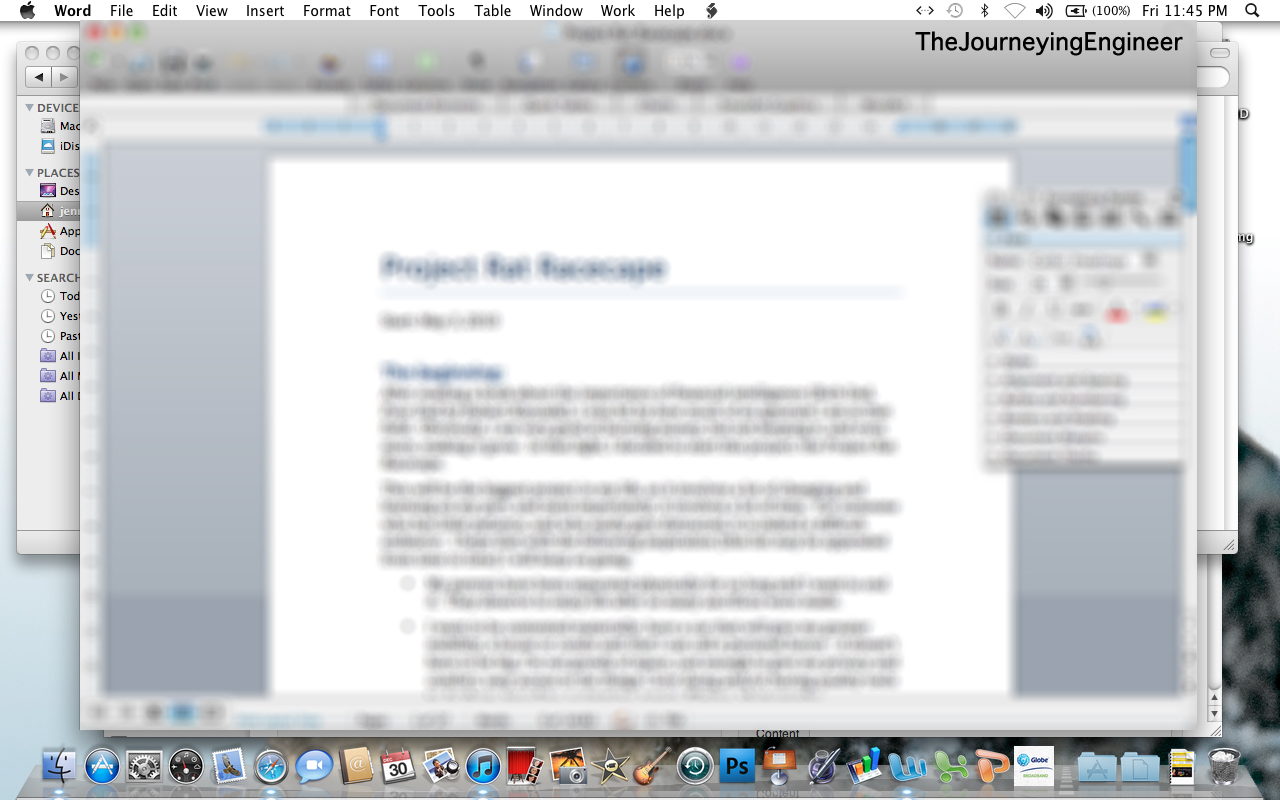Click the AirPort Wi-Fi status icon
This screenshot has width=1280, height=800.
pyautogui.click(x=1014, y=11)
